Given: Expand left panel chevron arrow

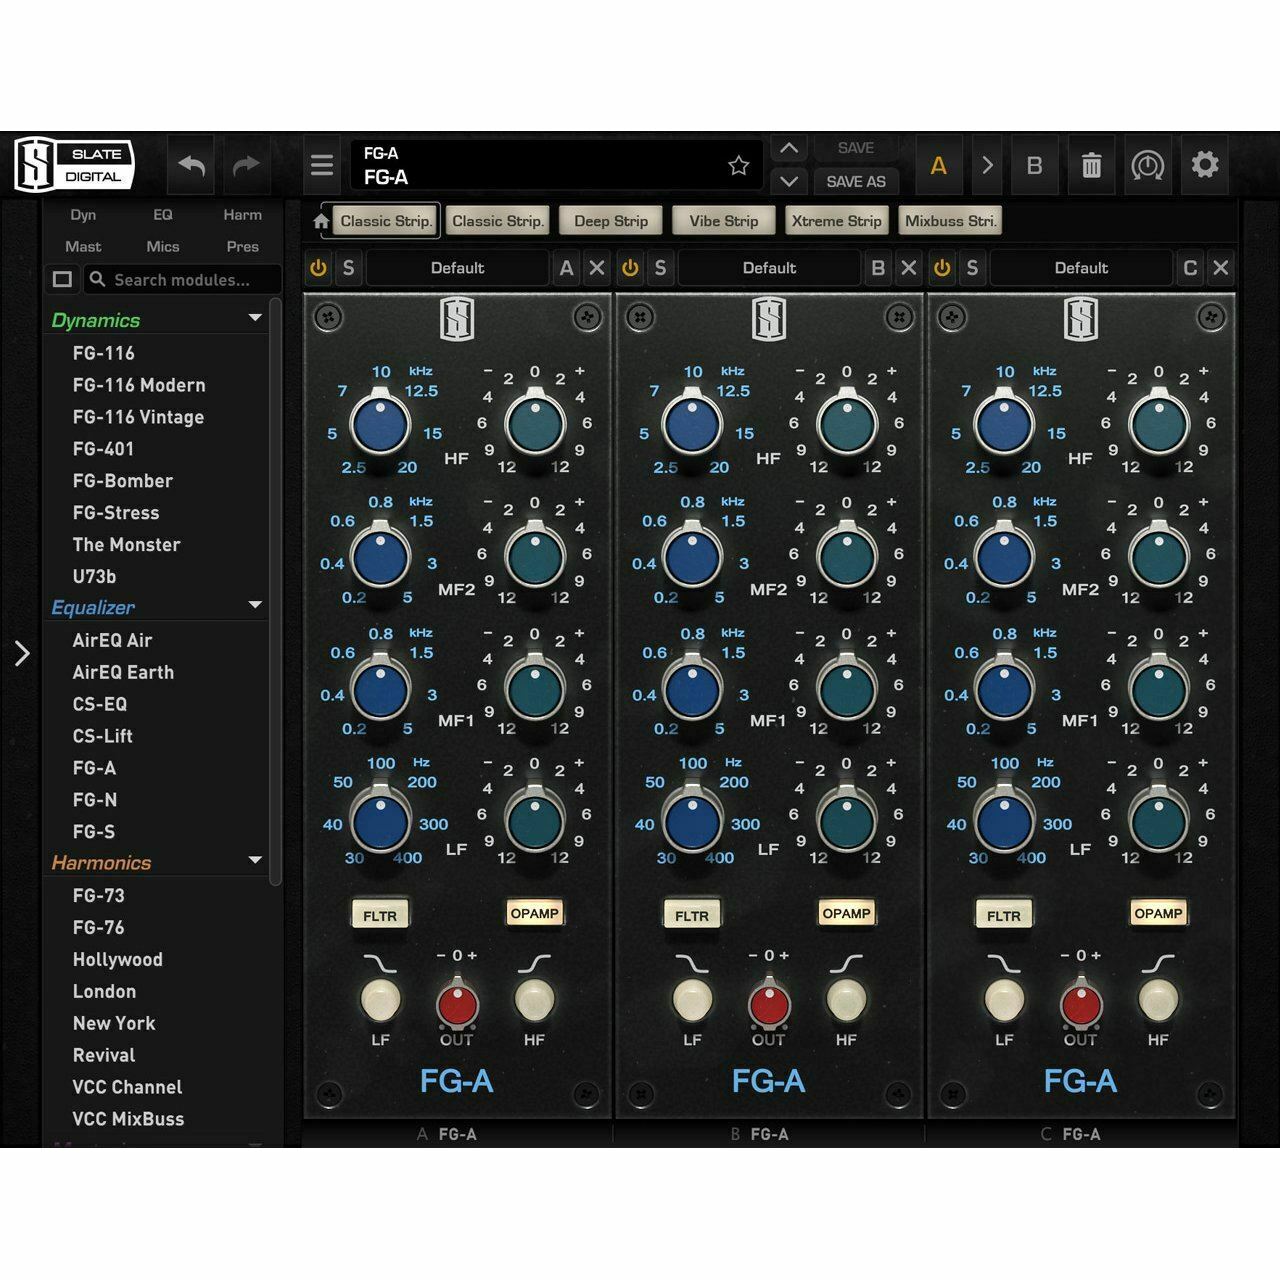Looking at the screenshot, I should (x=22, y=654).
